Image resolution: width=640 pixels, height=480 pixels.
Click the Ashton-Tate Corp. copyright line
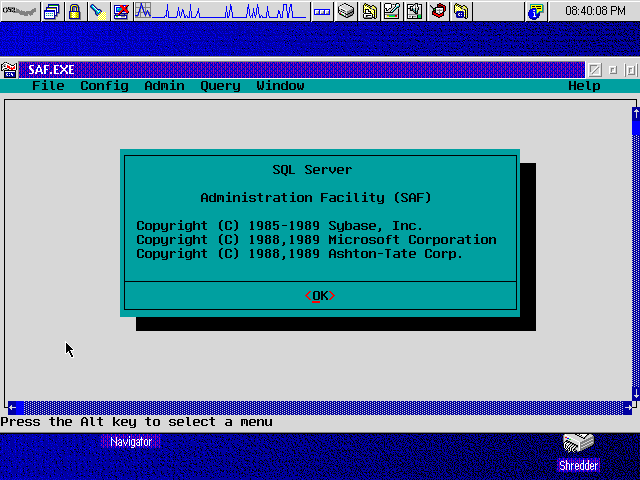pyautogui.click(x=300, y=253)
